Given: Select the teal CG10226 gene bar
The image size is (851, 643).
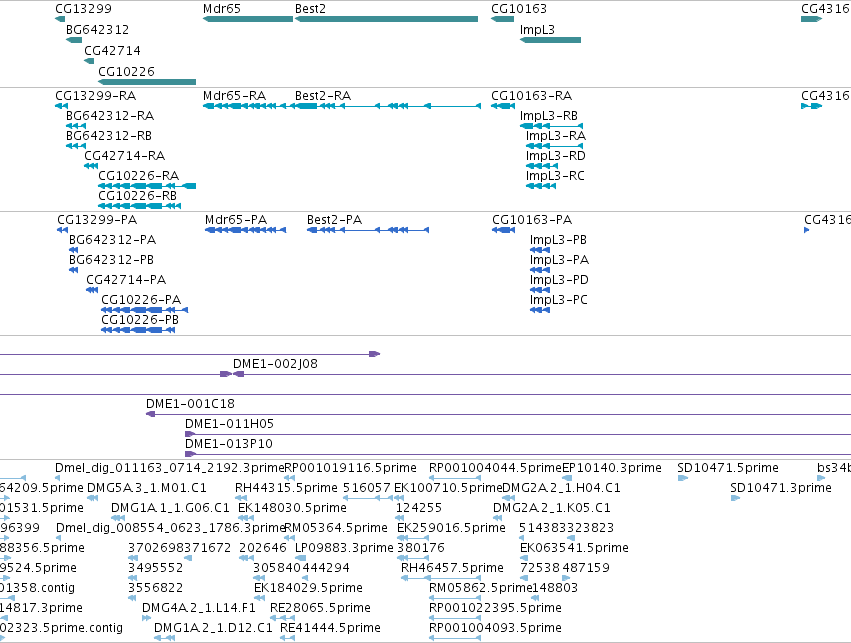Looking at the screenshot, I should (147, 82).
